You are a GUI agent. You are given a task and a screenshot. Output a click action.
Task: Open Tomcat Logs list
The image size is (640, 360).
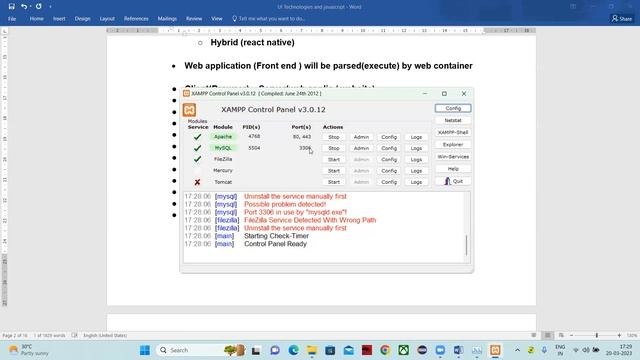[x=416, y=182]
